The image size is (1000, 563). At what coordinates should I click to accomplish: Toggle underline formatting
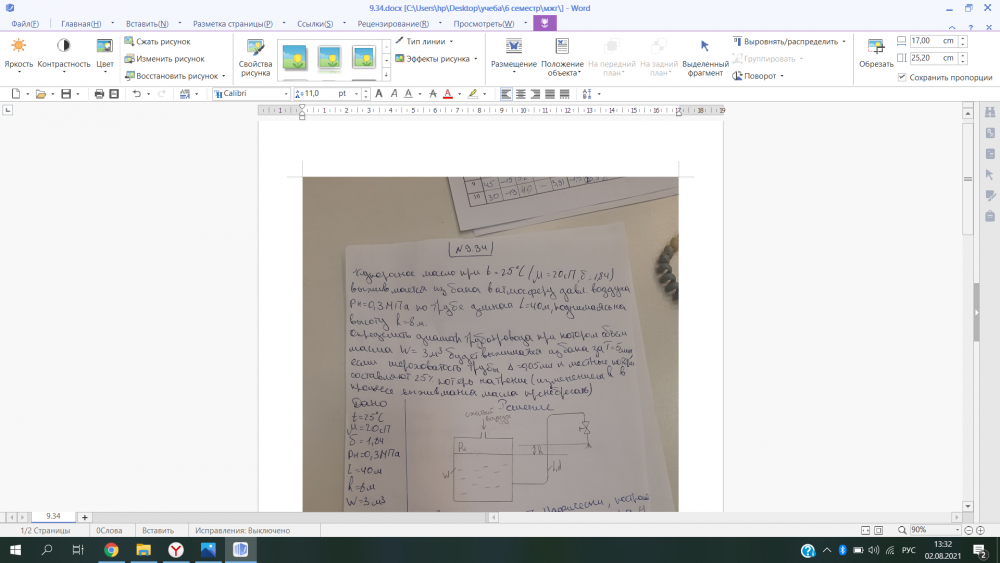coord(408,94)
